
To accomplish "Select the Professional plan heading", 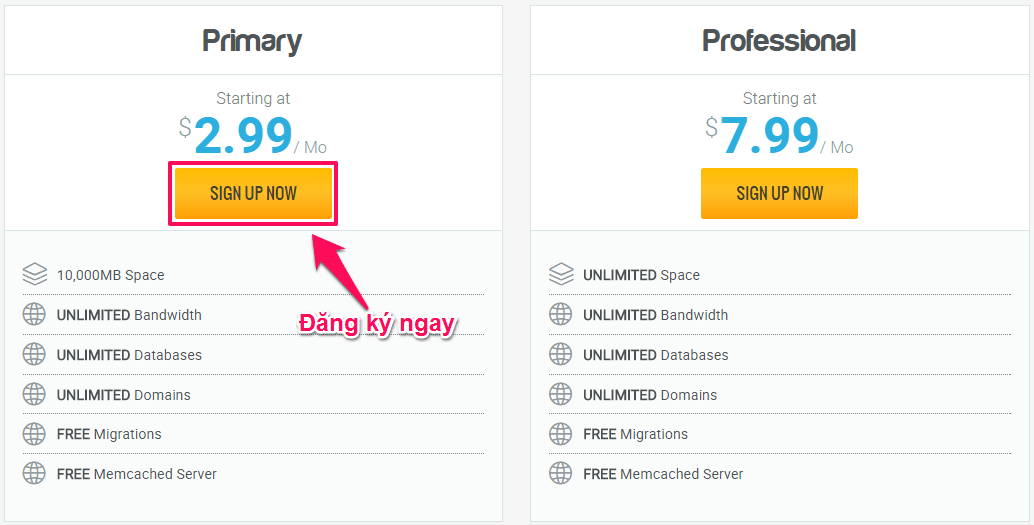I will pos(779,41).
